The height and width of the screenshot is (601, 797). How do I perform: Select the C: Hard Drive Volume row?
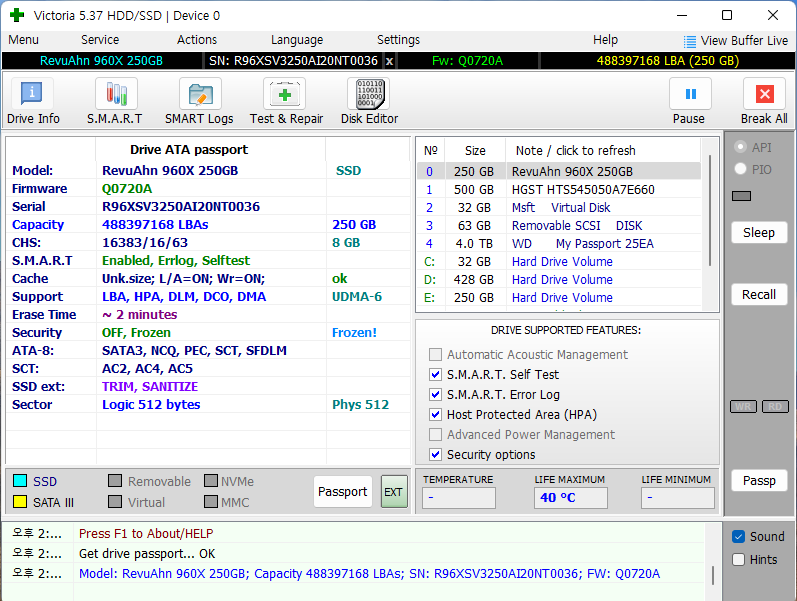[x=559, y=261]
